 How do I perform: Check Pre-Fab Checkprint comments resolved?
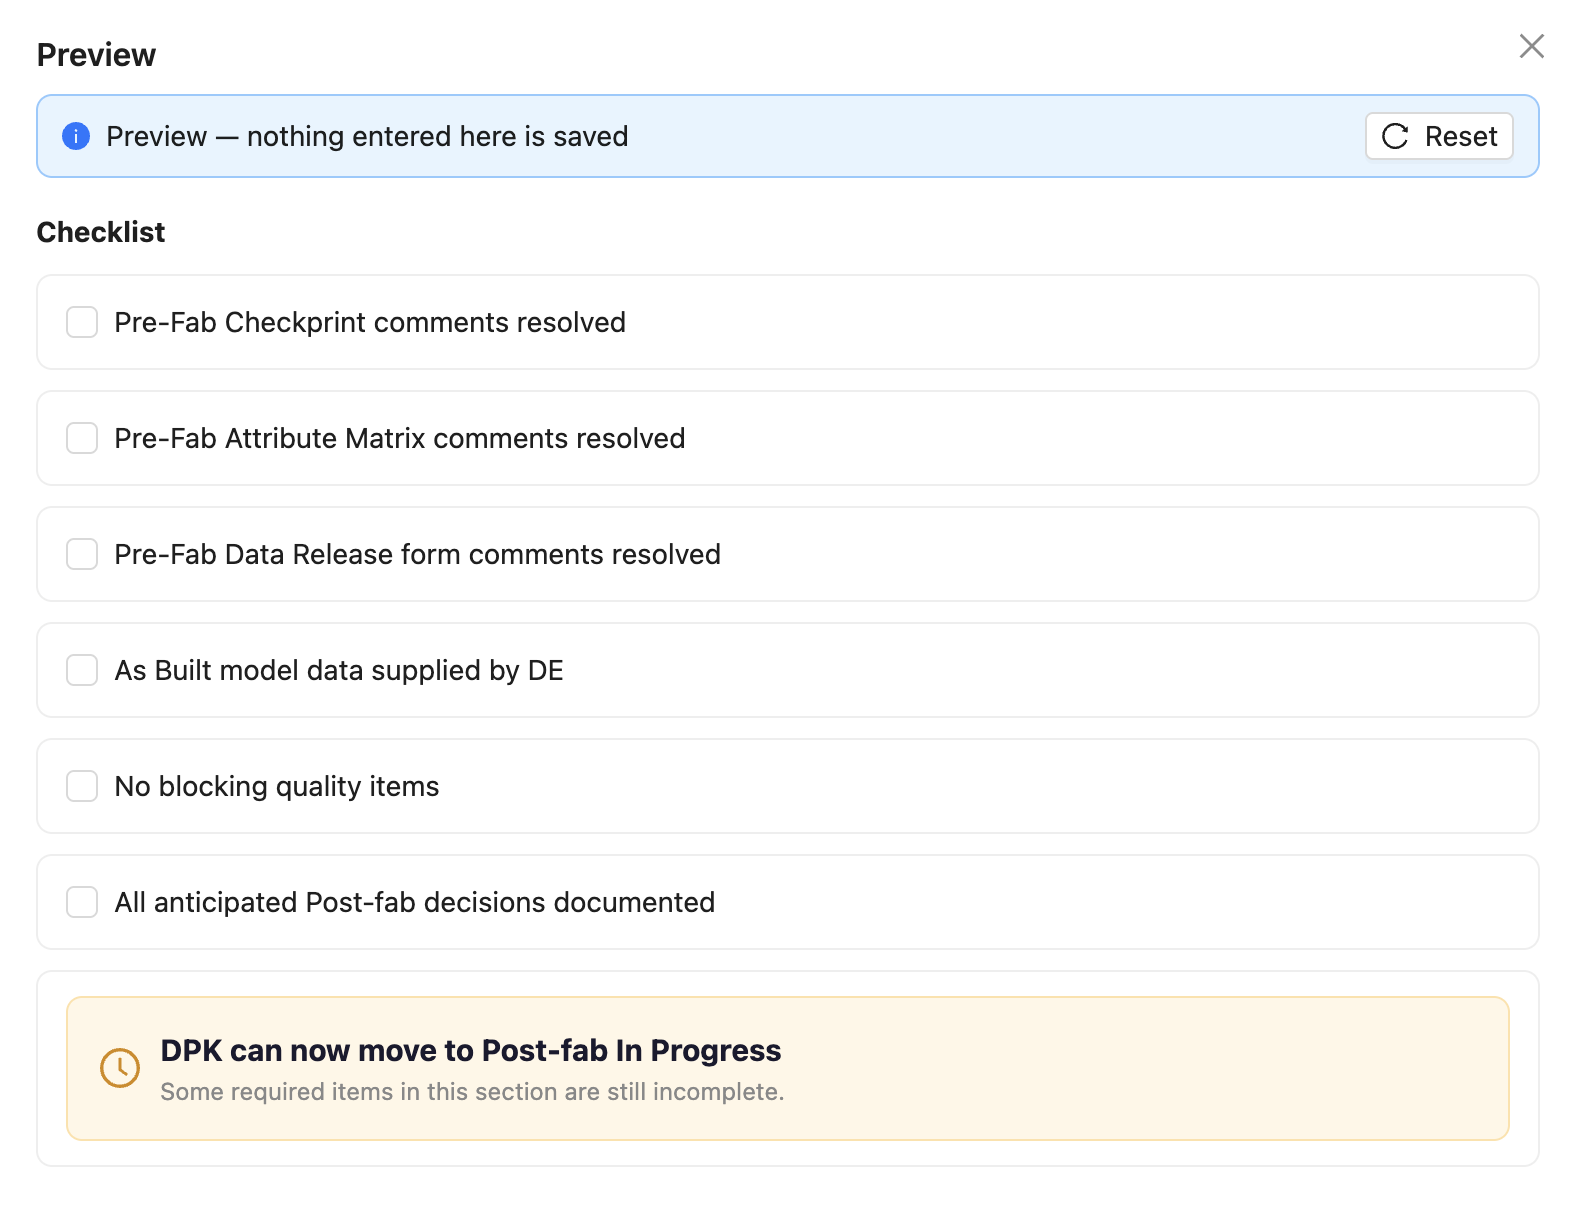pos(82,322)
